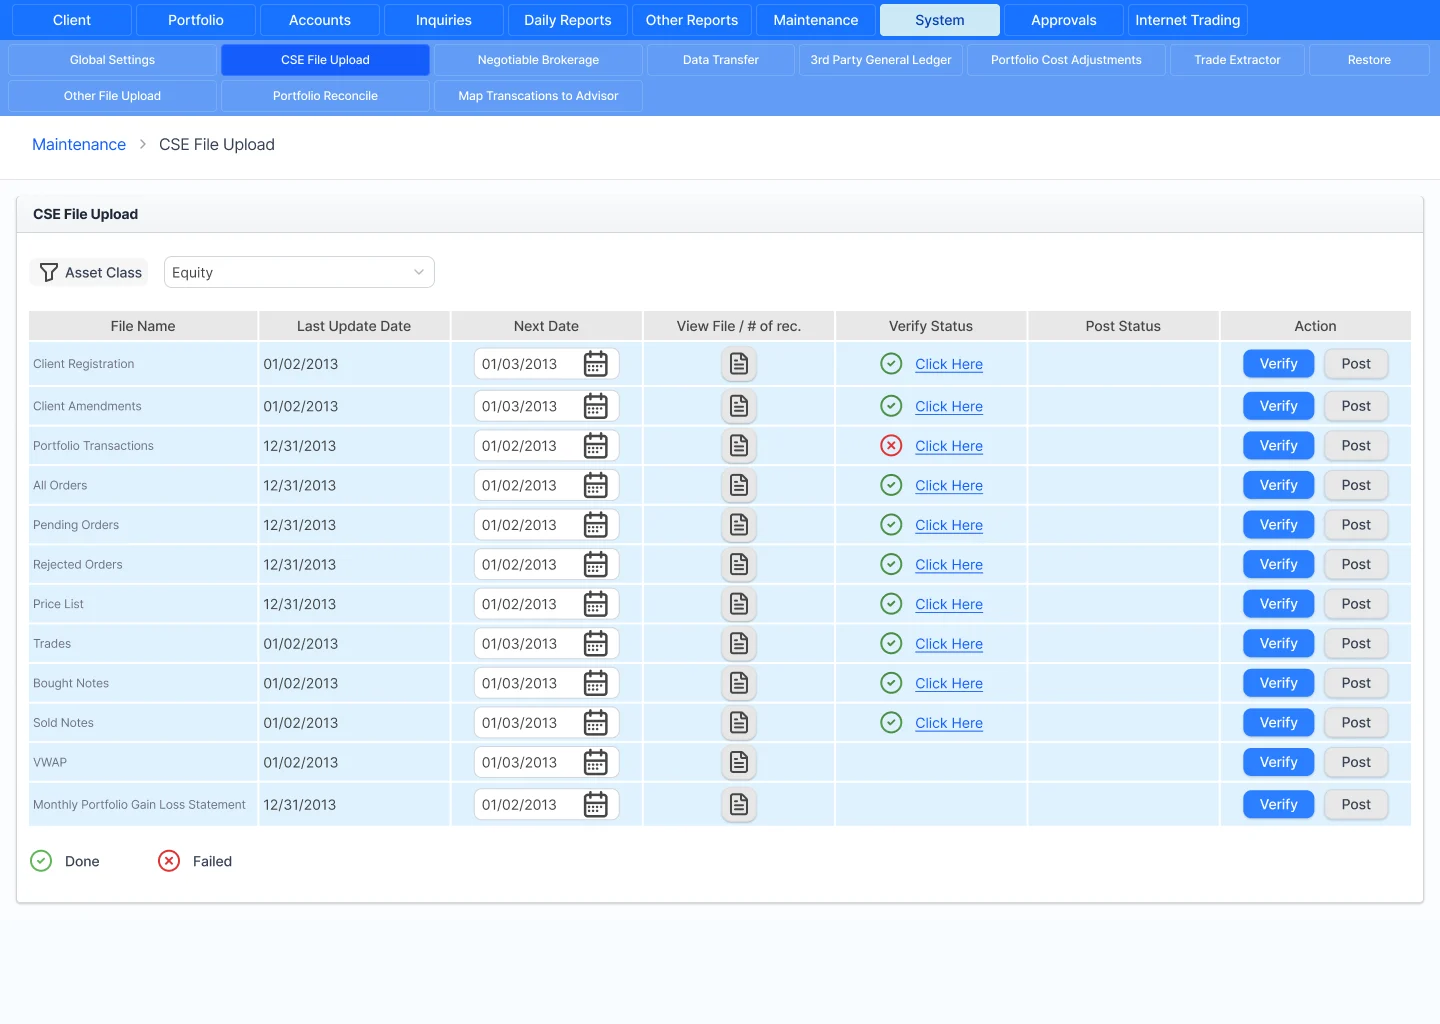Open the Trade Extractor submenu
Screen dimensions: 1440x1024
(1237, 60)
